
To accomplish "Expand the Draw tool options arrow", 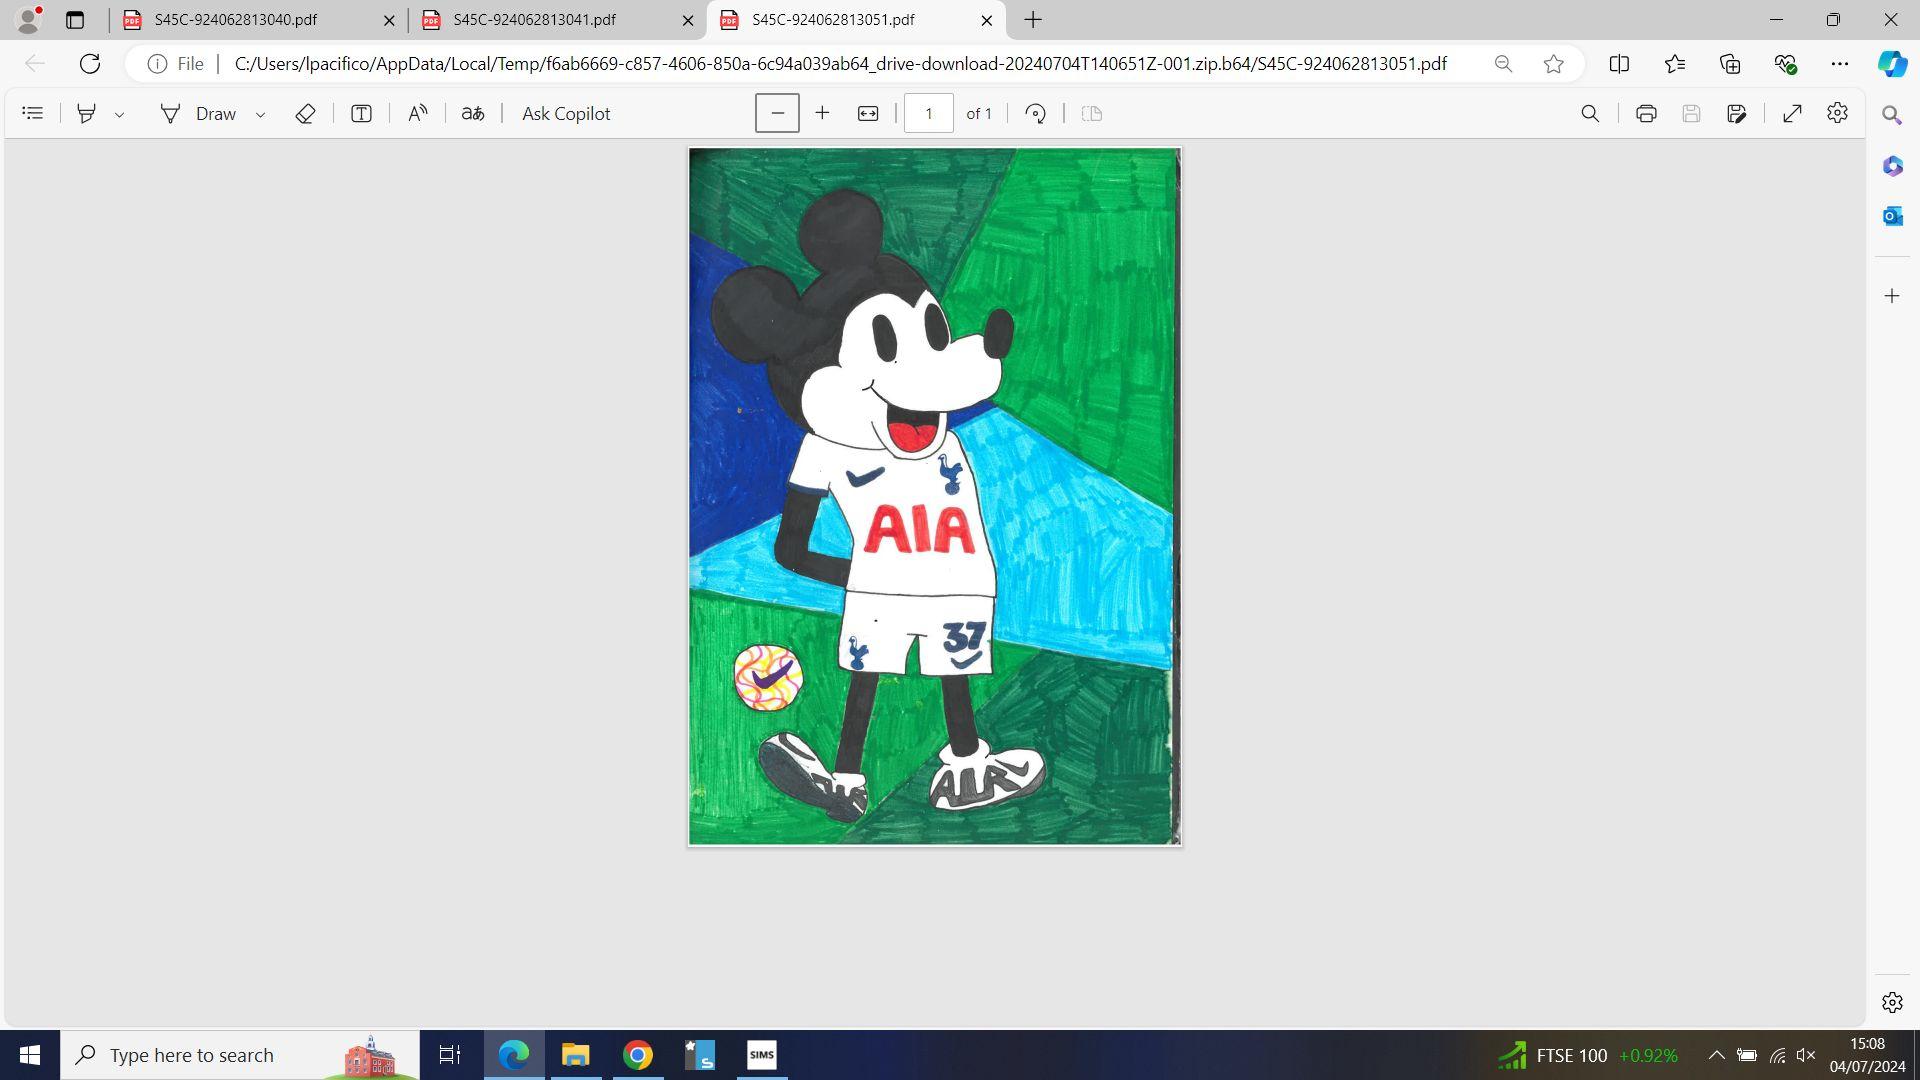I will 261,115.
